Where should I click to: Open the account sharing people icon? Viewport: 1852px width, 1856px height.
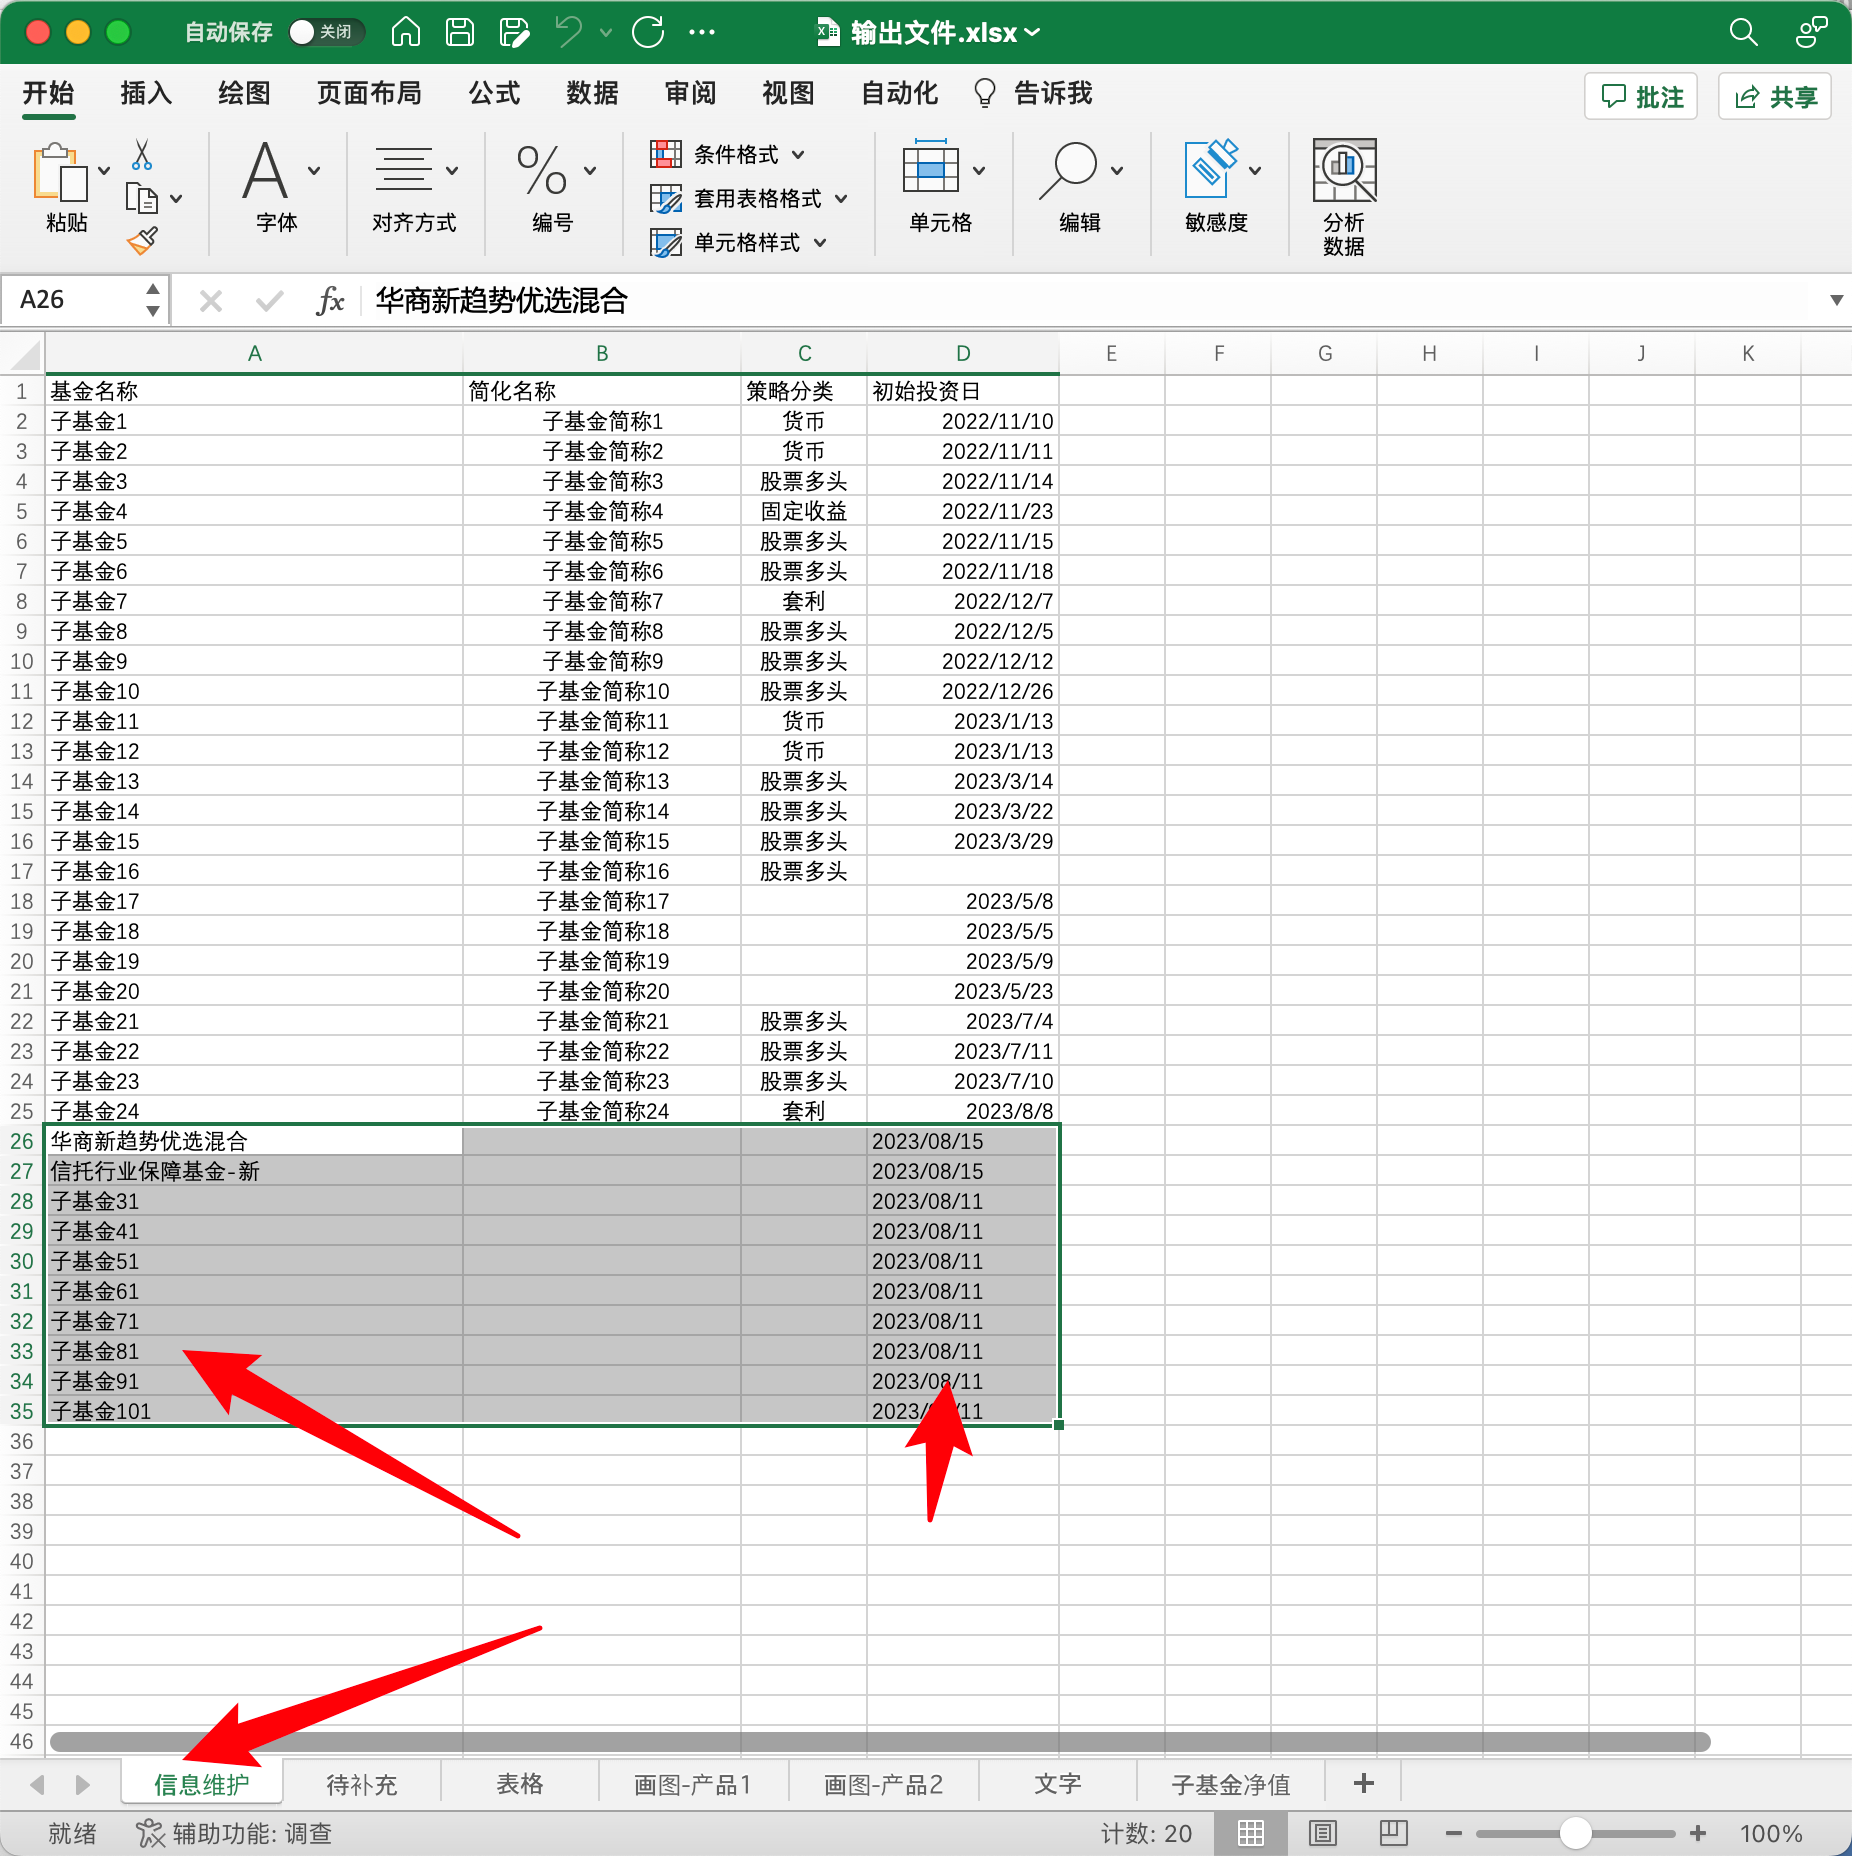coord(1811,32)
